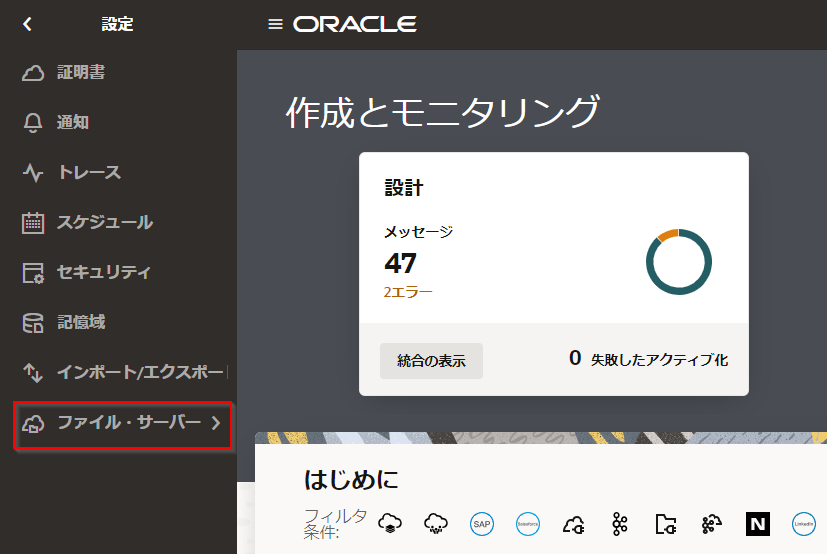Select the black N adapter filter icon

[x=757, y=523]
